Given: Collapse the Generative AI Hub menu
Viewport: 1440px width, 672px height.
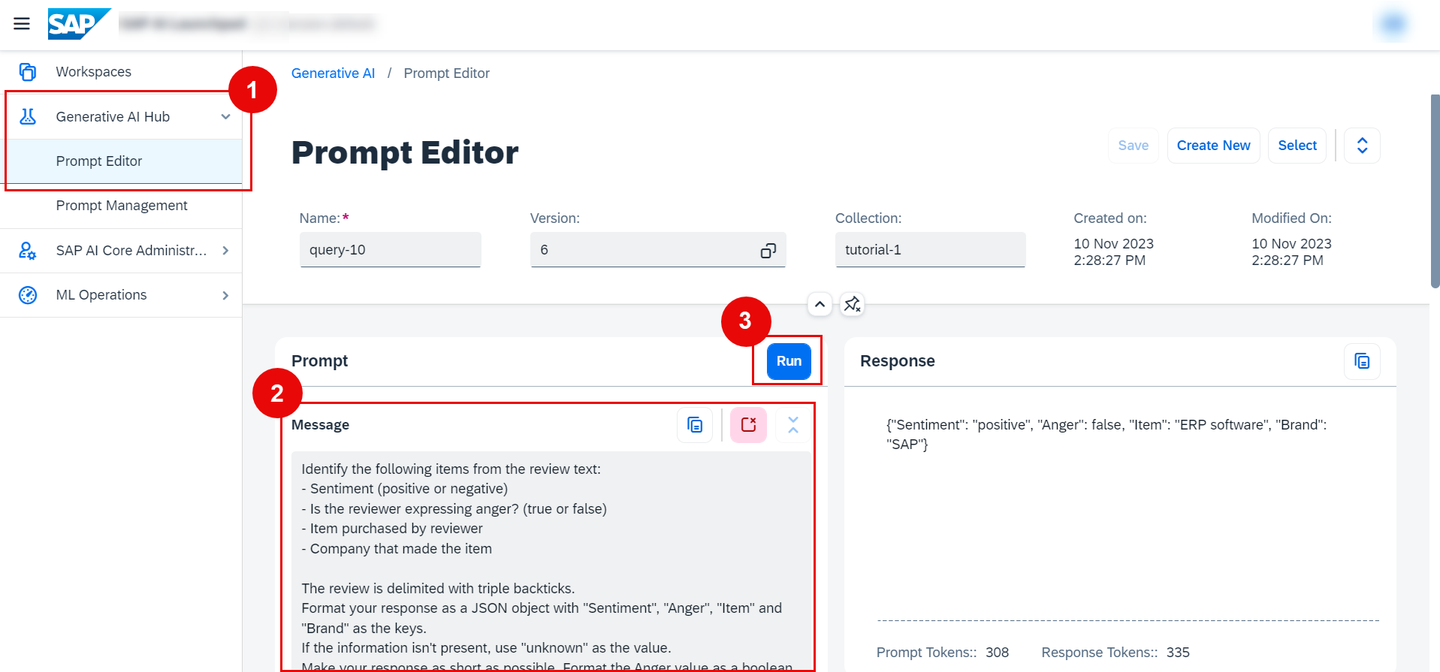Looking at the screenshot, I should pos(226,117).
